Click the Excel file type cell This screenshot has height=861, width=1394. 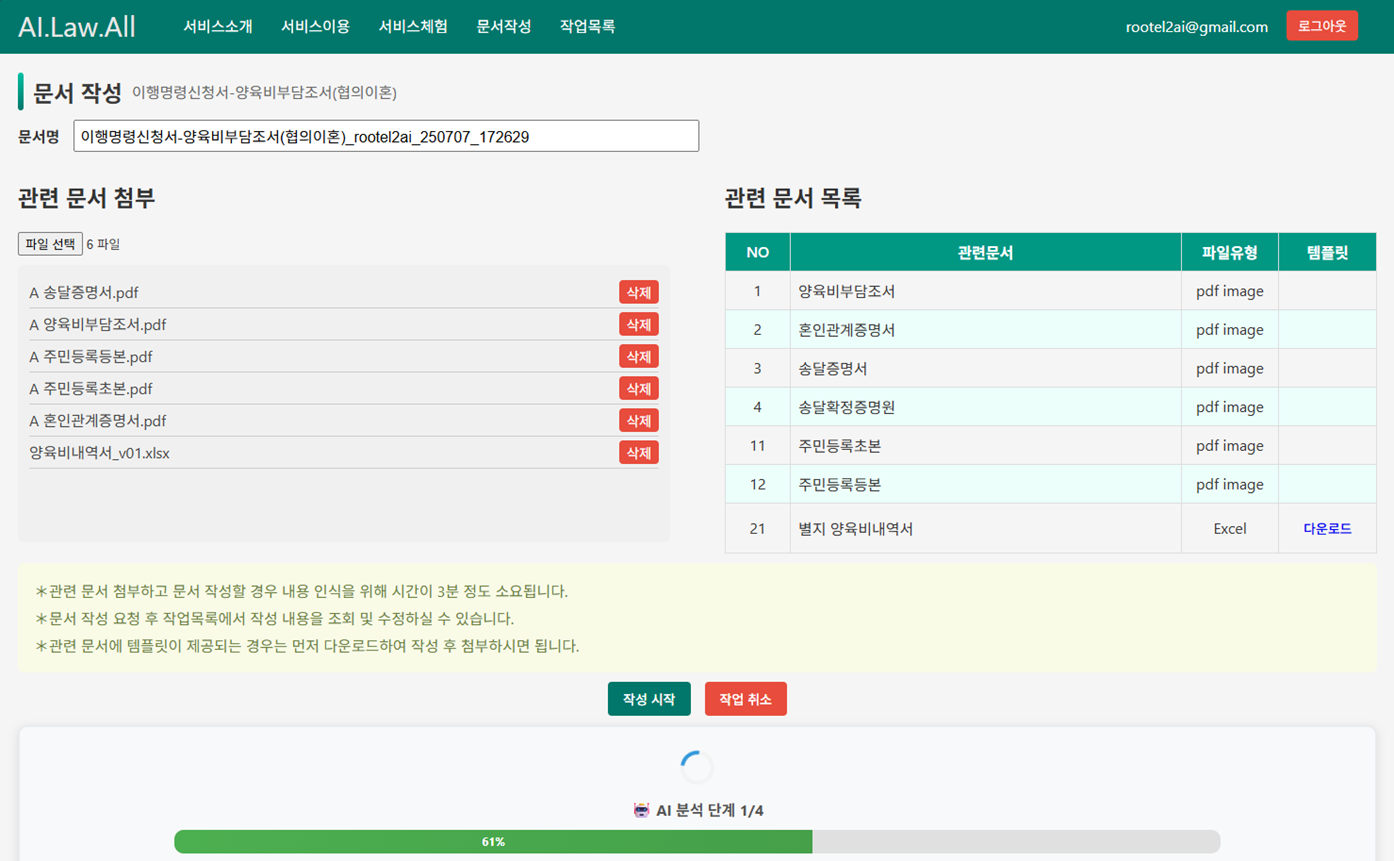(x=1229, y=528)
